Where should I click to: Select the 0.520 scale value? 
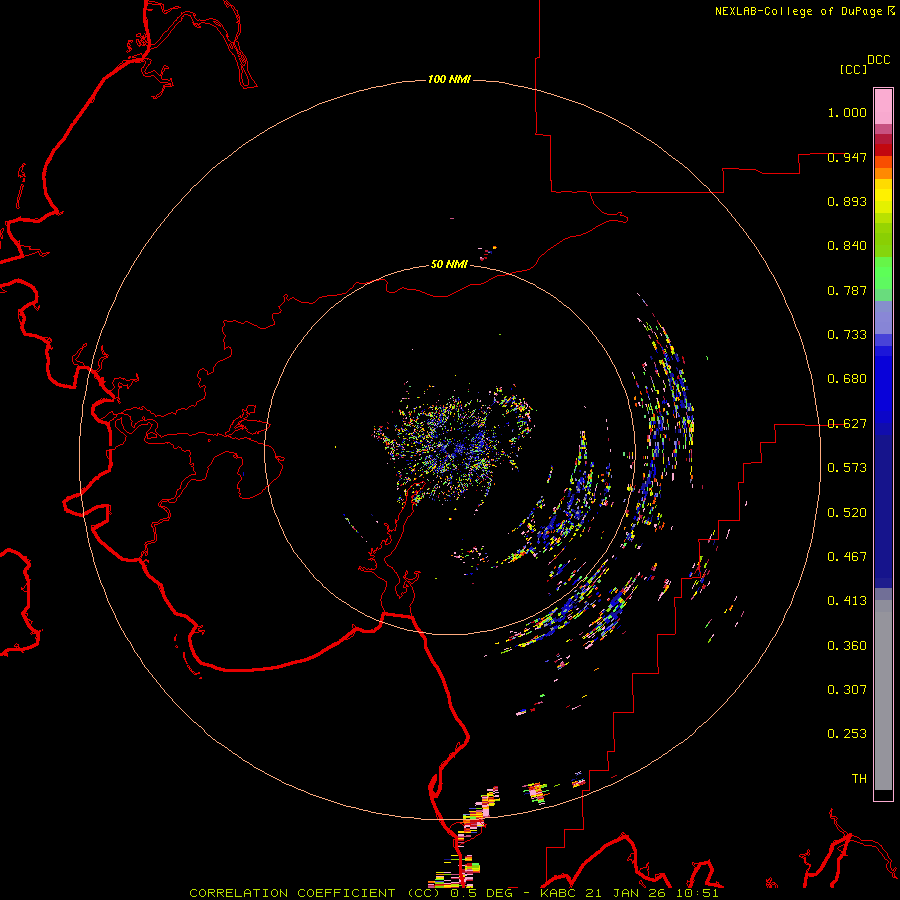[847, 513]
